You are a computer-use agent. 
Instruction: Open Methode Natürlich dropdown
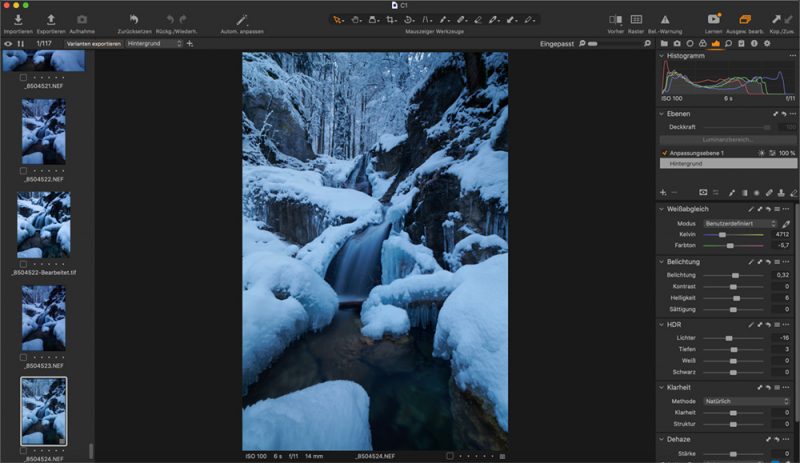click(746, 401)
